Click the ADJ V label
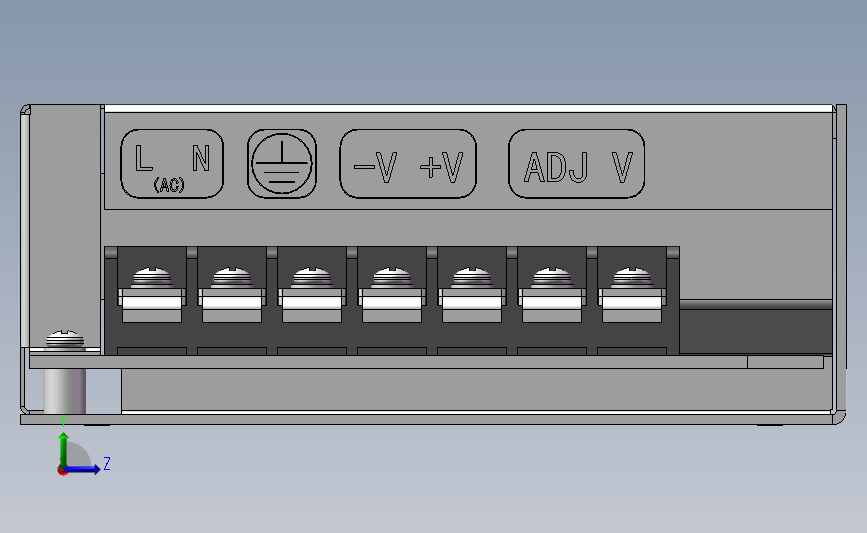This screenshot has width=867, height=533. point(577,164)
